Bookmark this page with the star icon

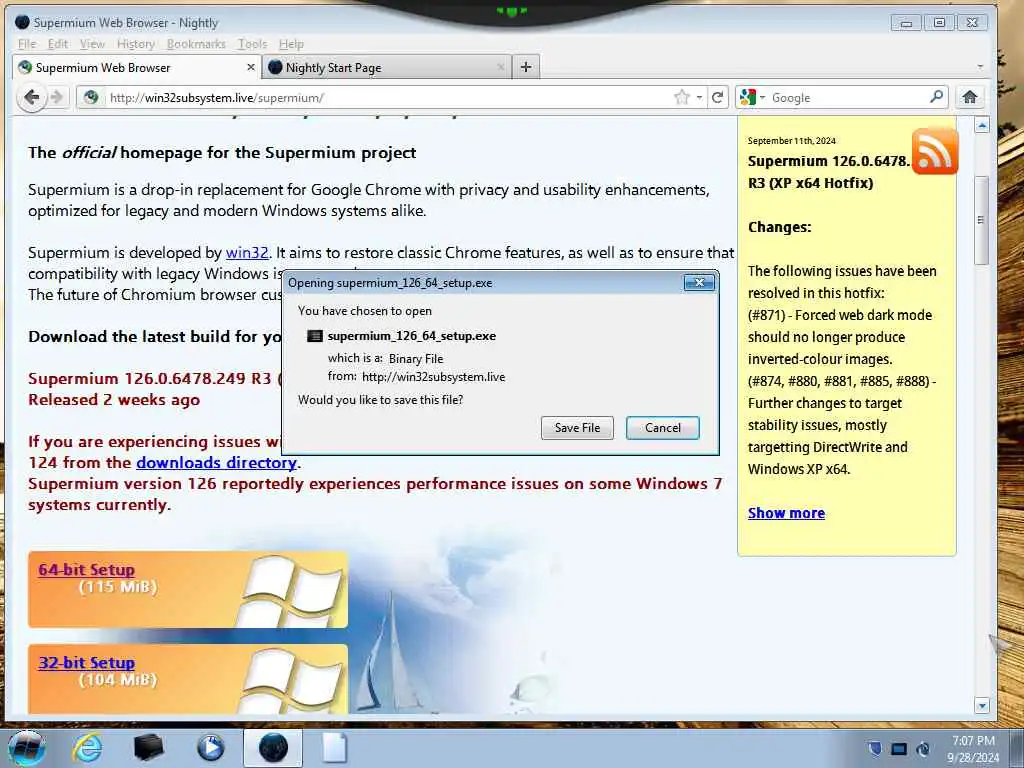point(681,97)
